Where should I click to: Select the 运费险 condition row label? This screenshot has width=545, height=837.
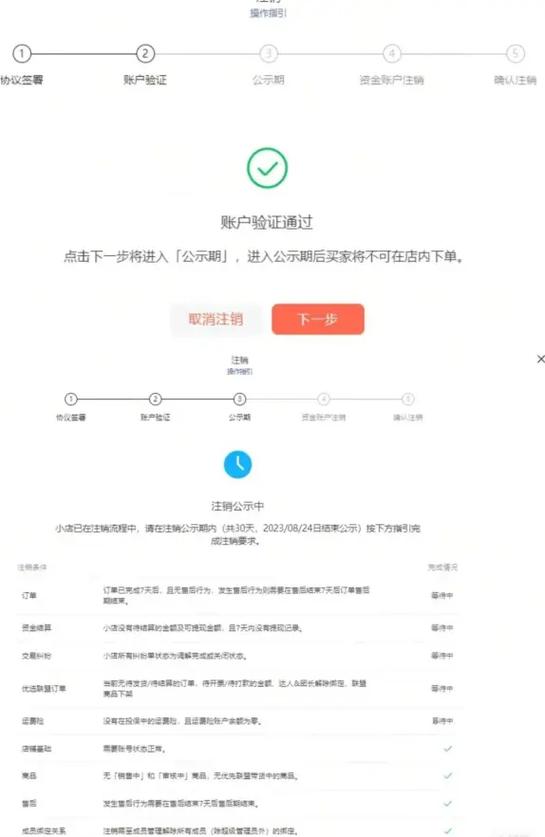click(x=33, y=721)
